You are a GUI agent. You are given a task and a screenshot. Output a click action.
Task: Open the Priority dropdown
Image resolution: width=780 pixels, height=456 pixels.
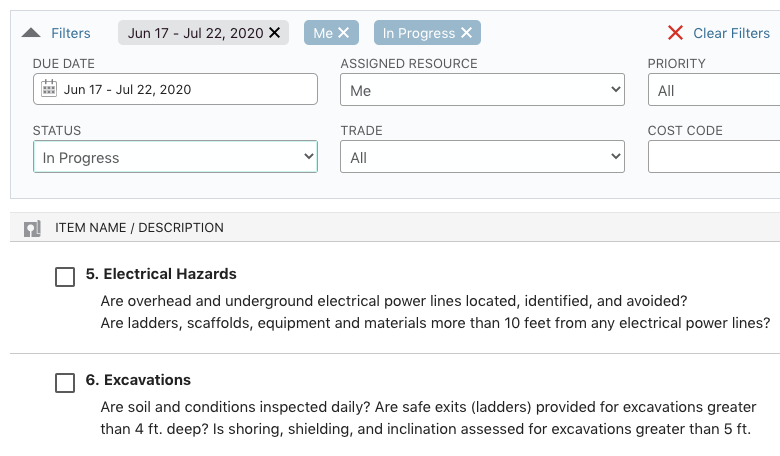pyautogui.click(x=714, y=90)
